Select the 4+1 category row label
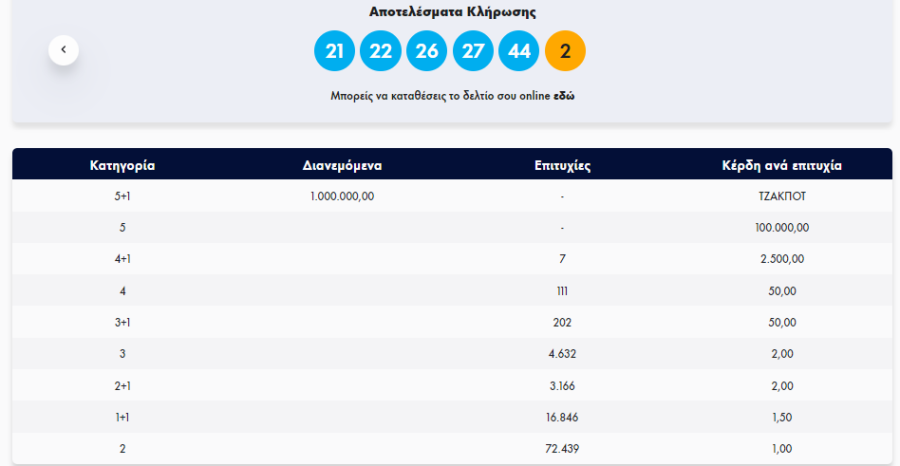Screen dimensions: 900x466 click(x=122, y=259)
